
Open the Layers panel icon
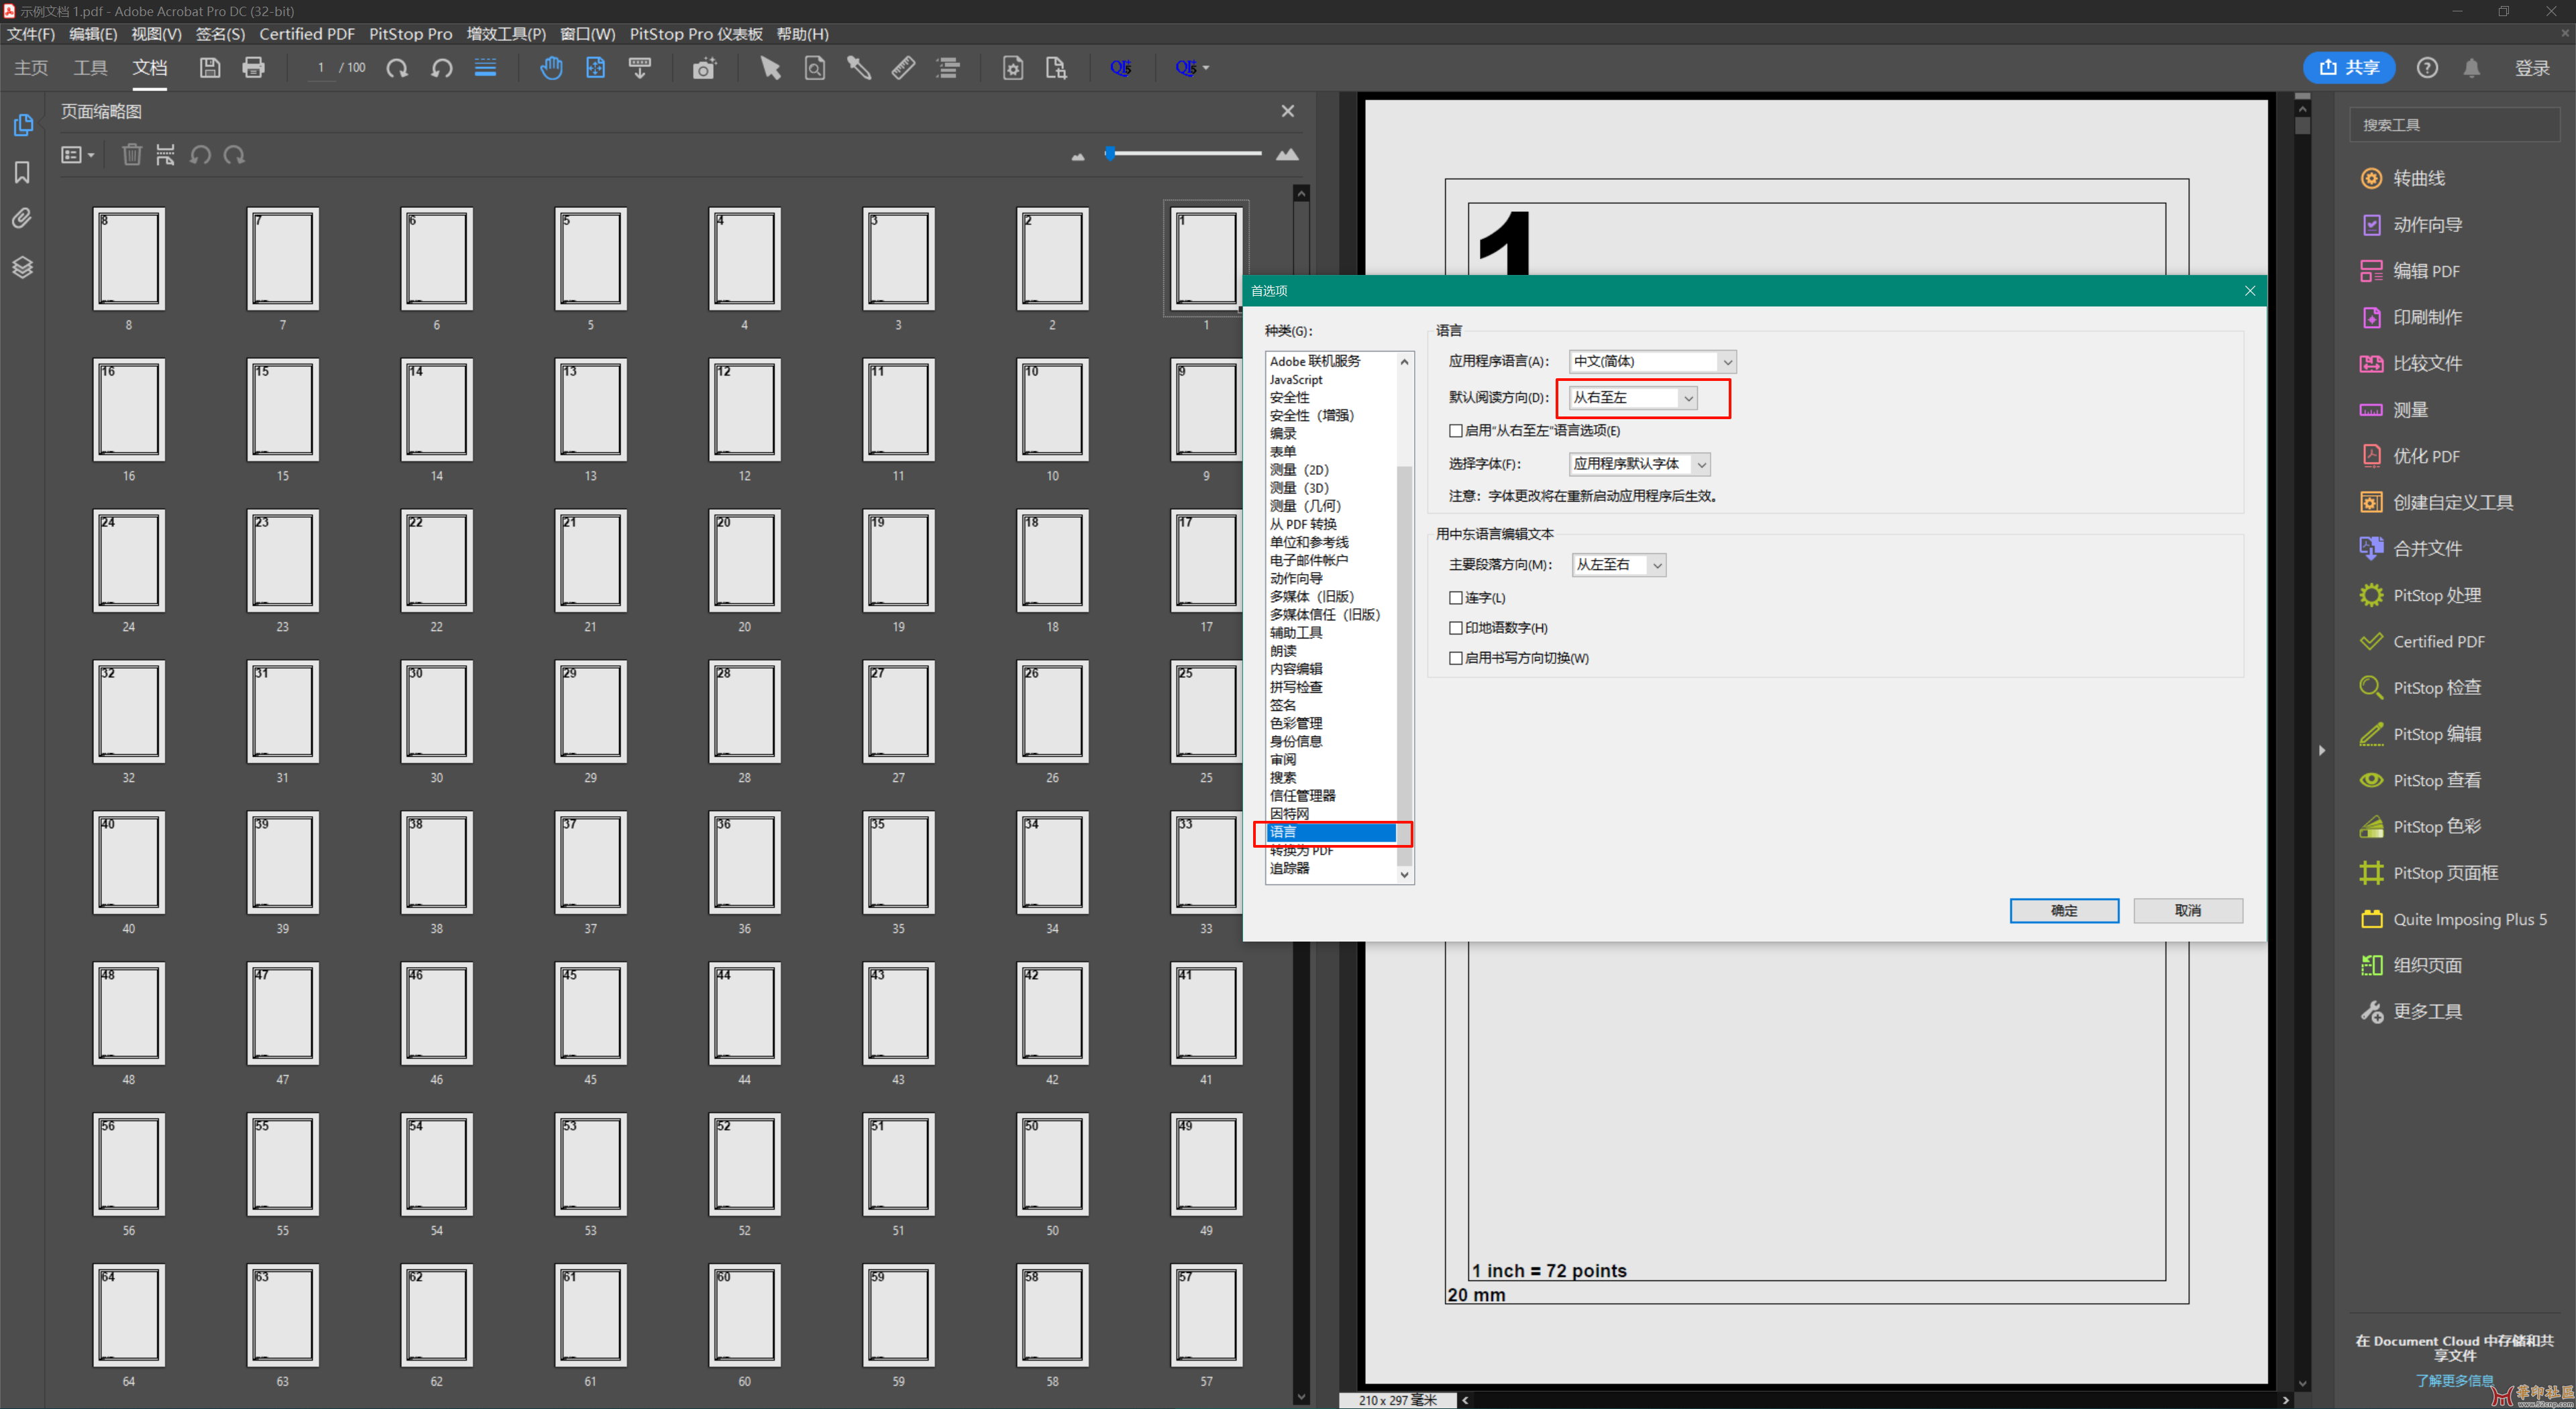[22, 267]
